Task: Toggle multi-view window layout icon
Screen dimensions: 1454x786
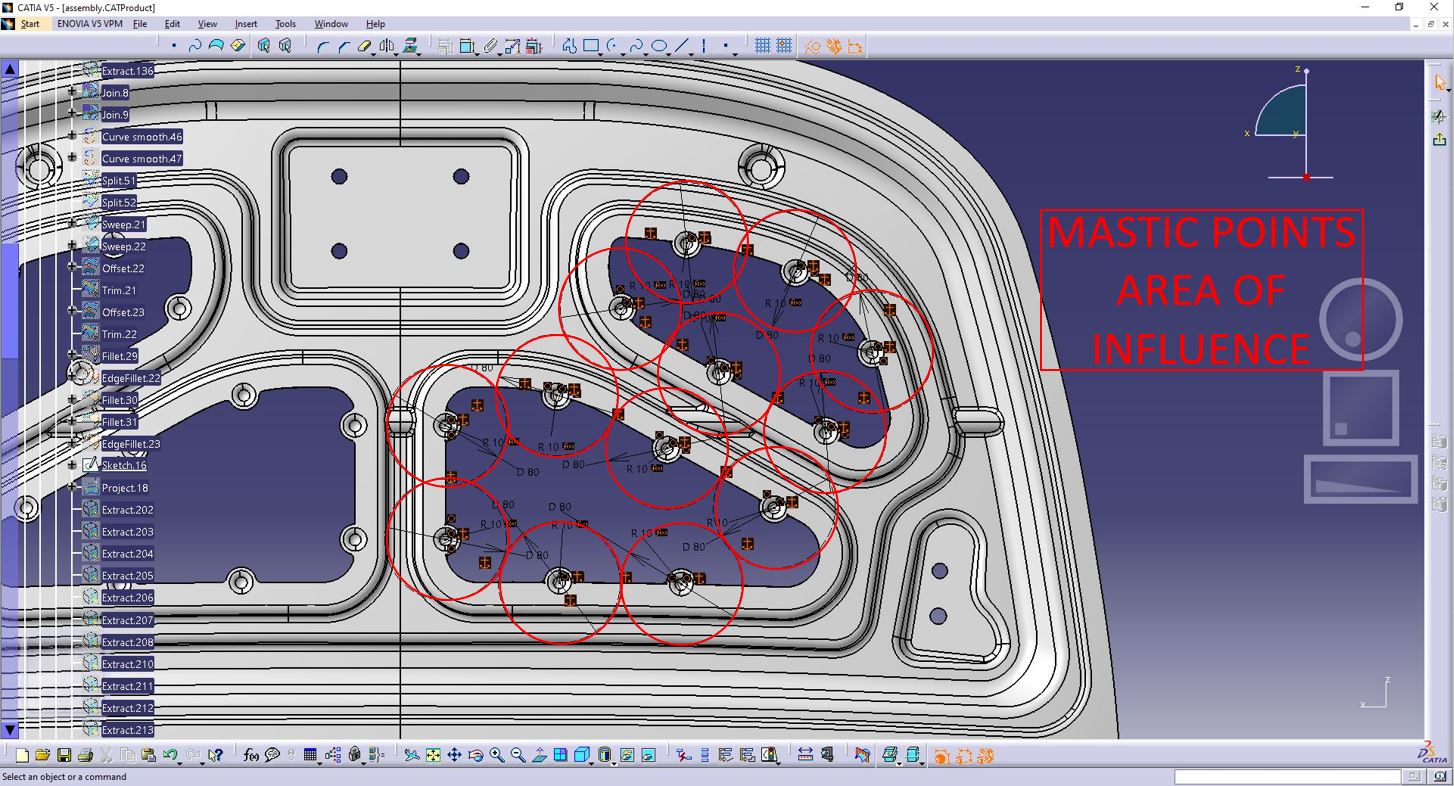Action: tap(560, 755)
